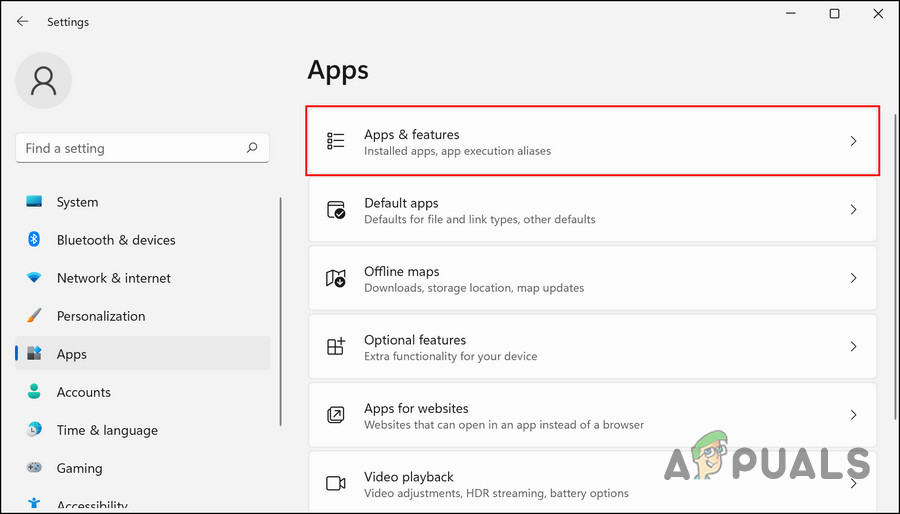Open Apps for websites card
The height and width of the screenshot is (514, 900).
[592, 415]
